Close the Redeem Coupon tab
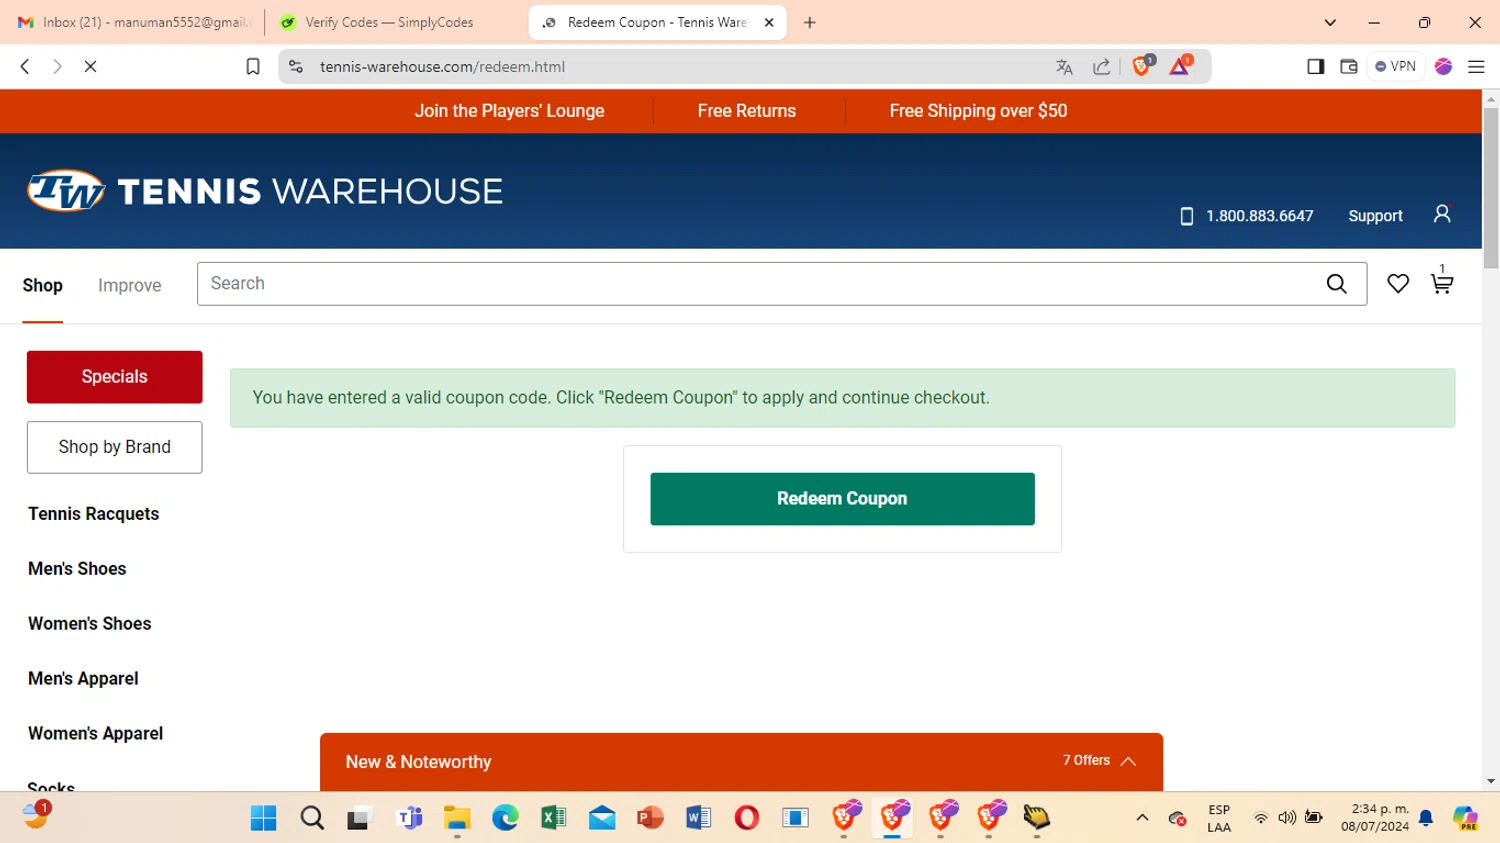Viewport: 1500px width, 843px height. point(769,22)
